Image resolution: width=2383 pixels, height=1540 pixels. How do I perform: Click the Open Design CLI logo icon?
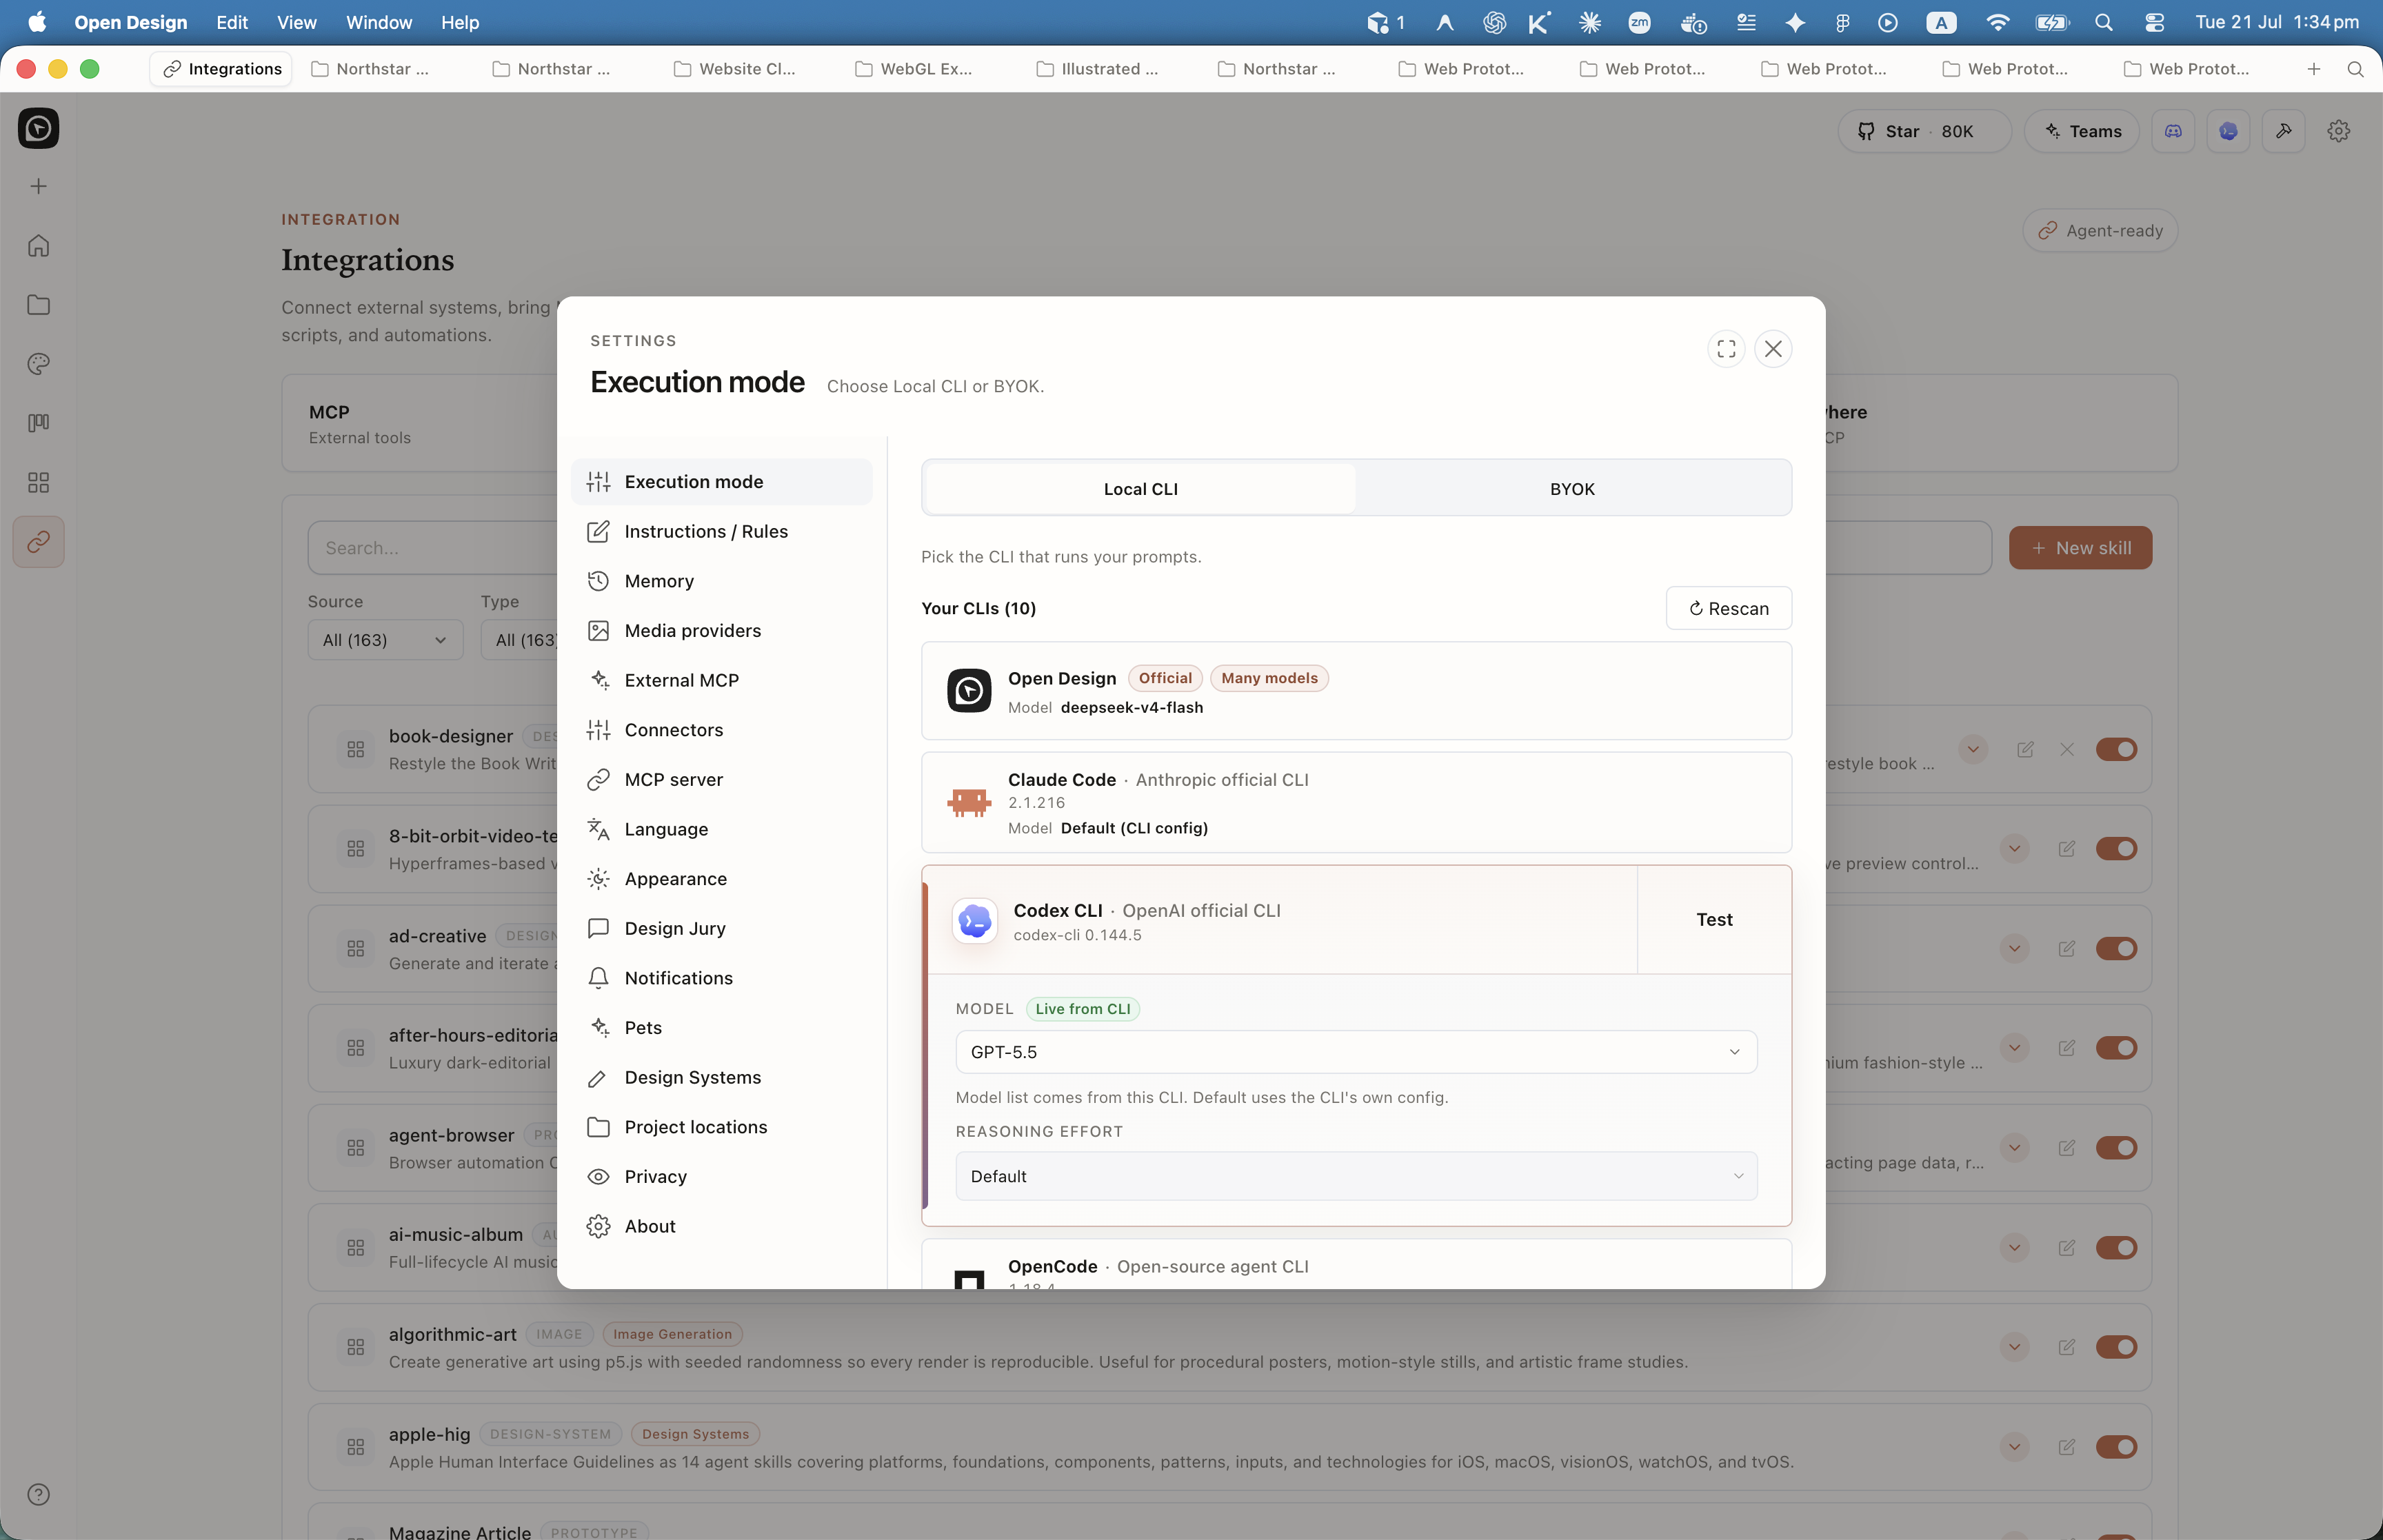pyautogui.click(x=969, y=691)
